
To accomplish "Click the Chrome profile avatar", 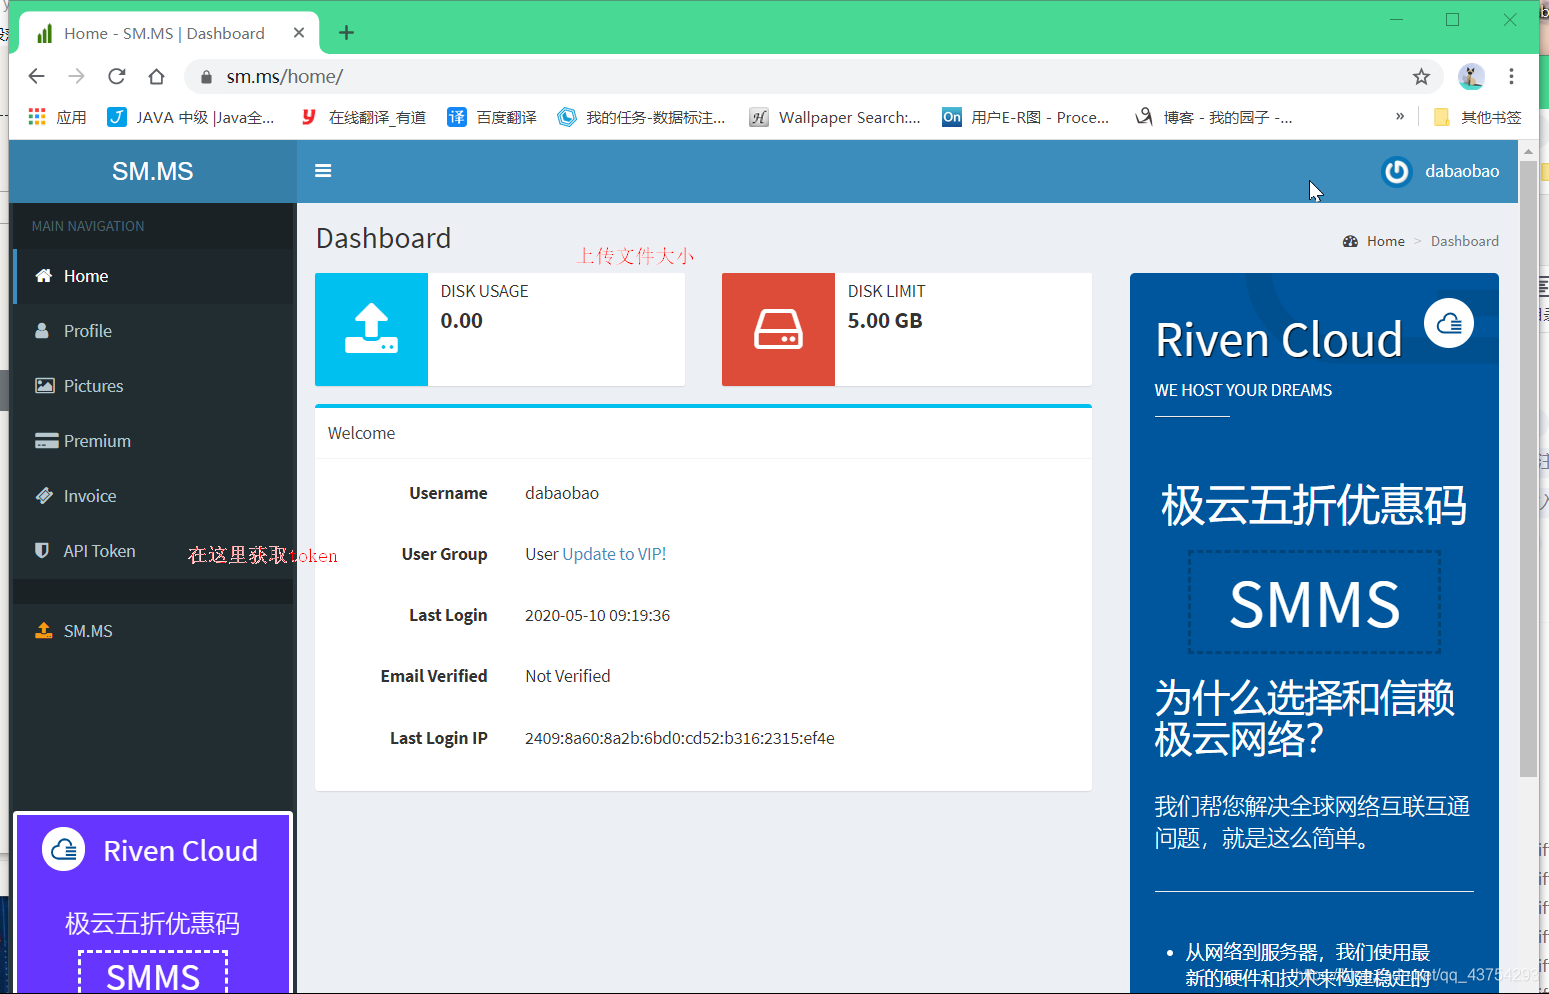I will pos(1471,76).
